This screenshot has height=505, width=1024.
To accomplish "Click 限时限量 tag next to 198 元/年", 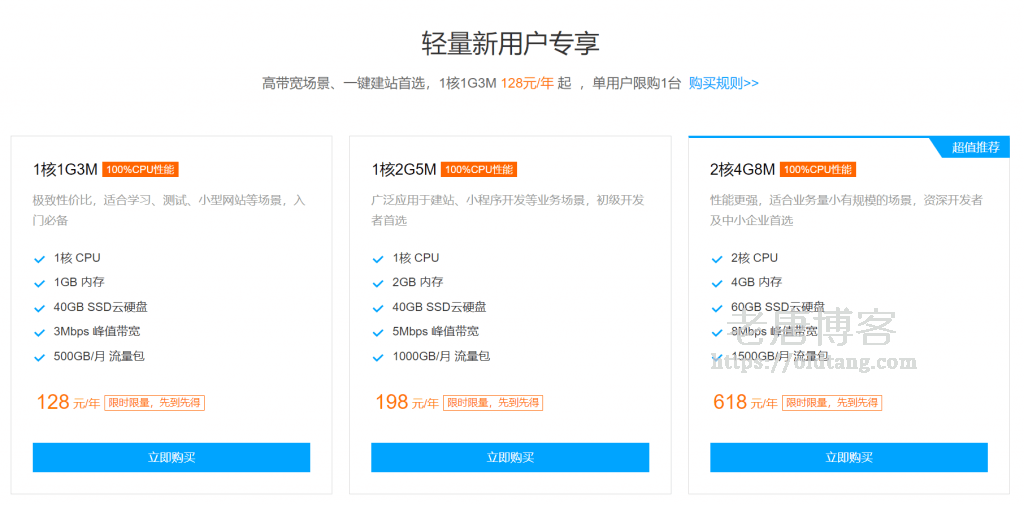I will (494, 403).
